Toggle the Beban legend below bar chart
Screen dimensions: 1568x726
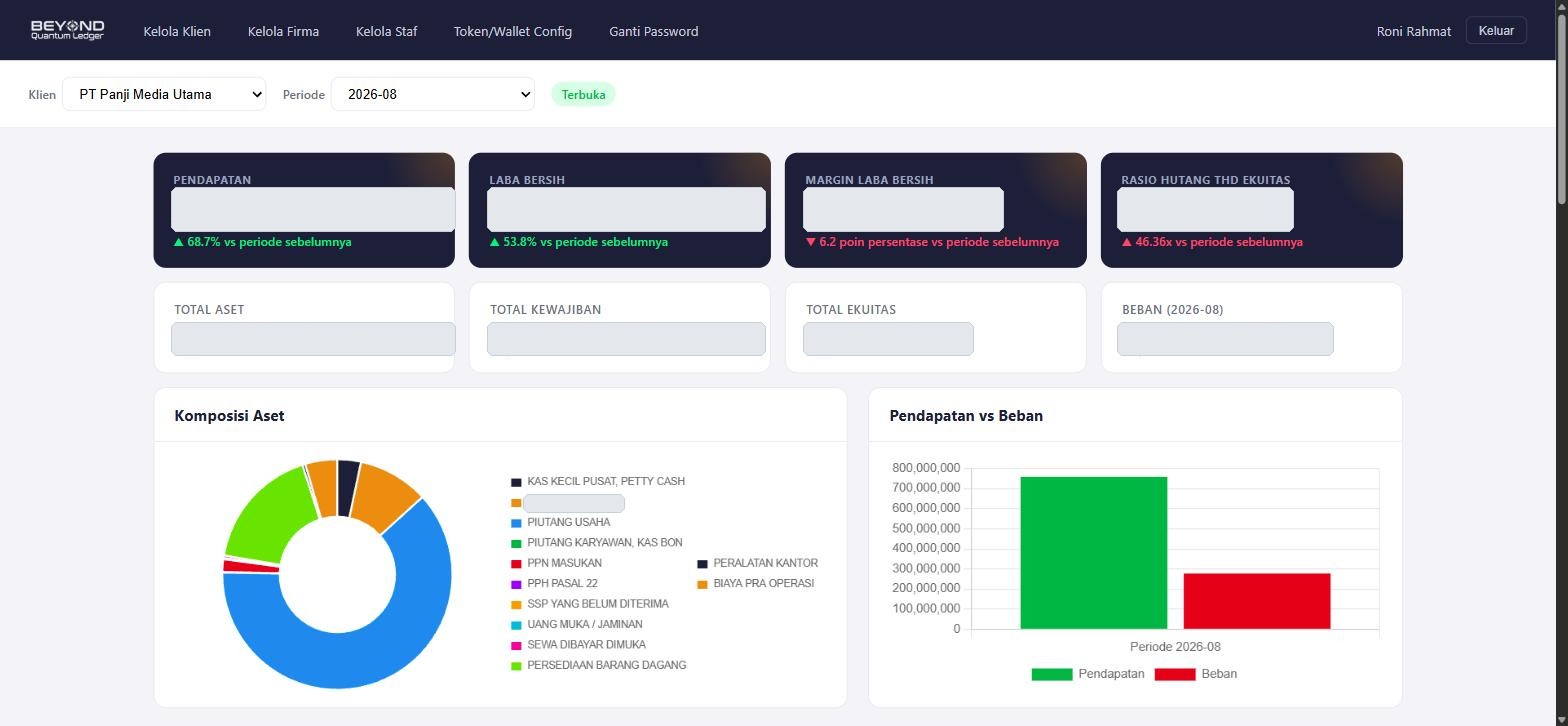pos(1196,674)
